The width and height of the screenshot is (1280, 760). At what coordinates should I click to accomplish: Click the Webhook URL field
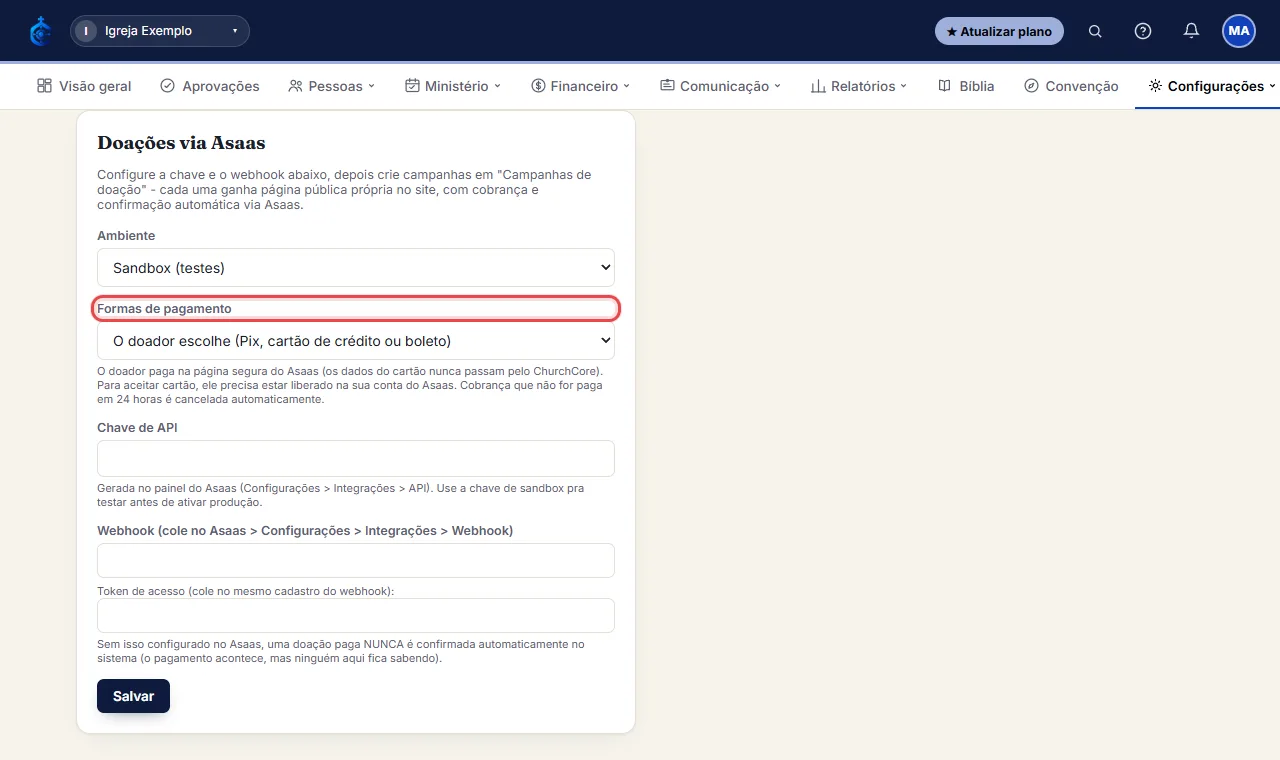[356, 561]
